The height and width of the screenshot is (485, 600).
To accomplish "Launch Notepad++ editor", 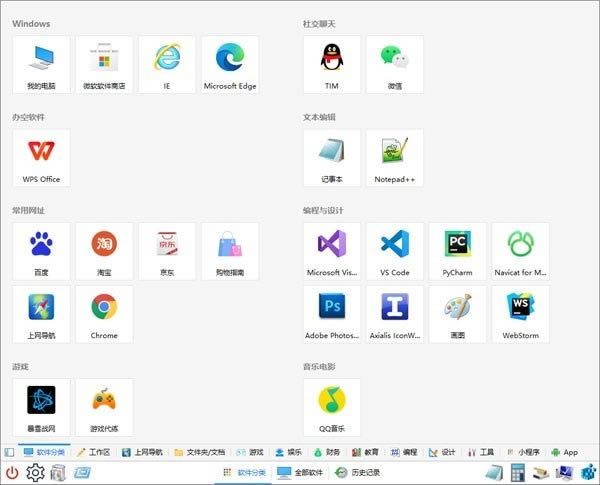I will point(394,158).
